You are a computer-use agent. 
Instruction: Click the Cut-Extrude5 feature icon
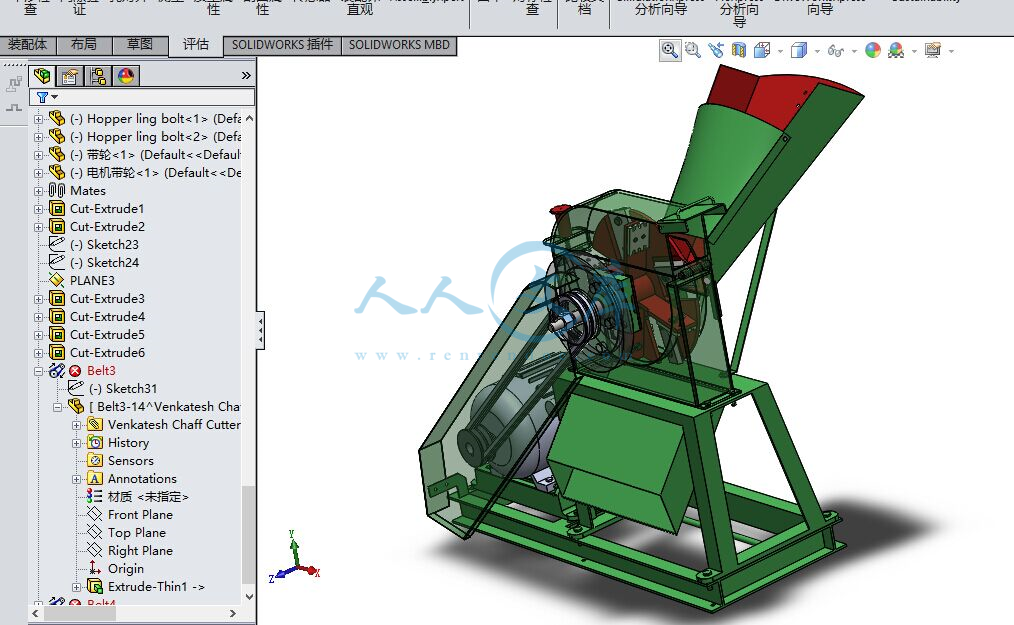57,334
